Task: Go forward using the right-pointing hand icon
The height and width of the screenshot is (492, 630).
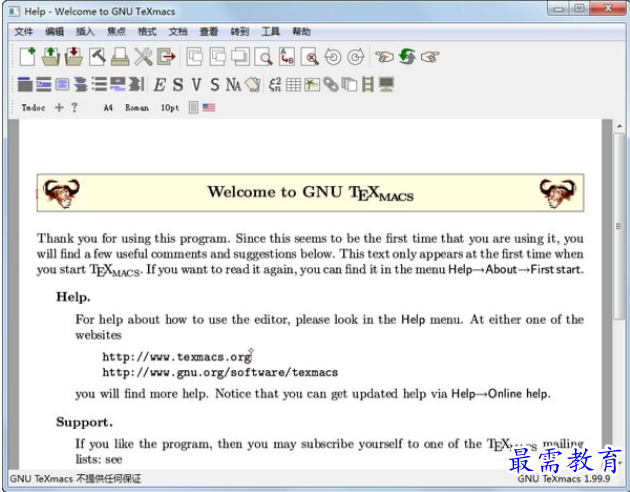Action: [430, 57]
